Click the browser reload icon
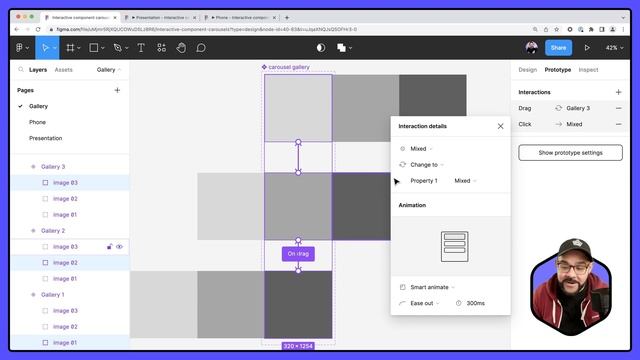The height and width of the screenshot is (360, 640). click(x=38, y=29)
